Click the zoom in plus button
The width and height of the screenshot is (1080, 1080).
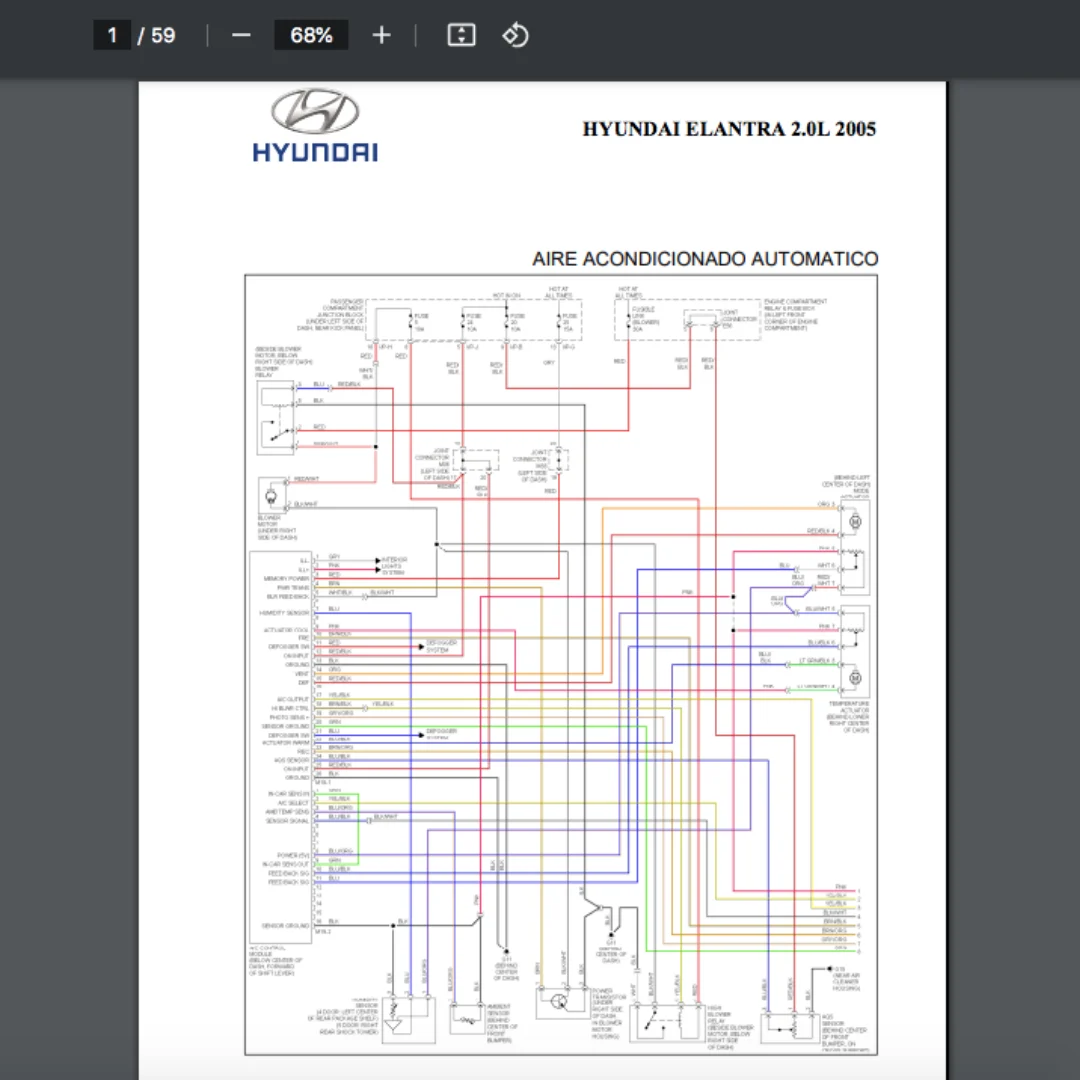[x=381, y=35]
